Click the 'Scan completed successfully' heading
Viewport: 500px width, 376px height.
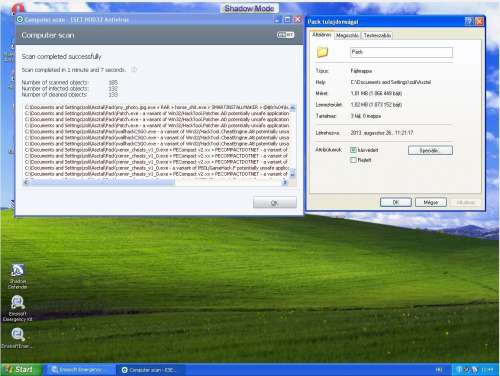[x=61, y=56]
